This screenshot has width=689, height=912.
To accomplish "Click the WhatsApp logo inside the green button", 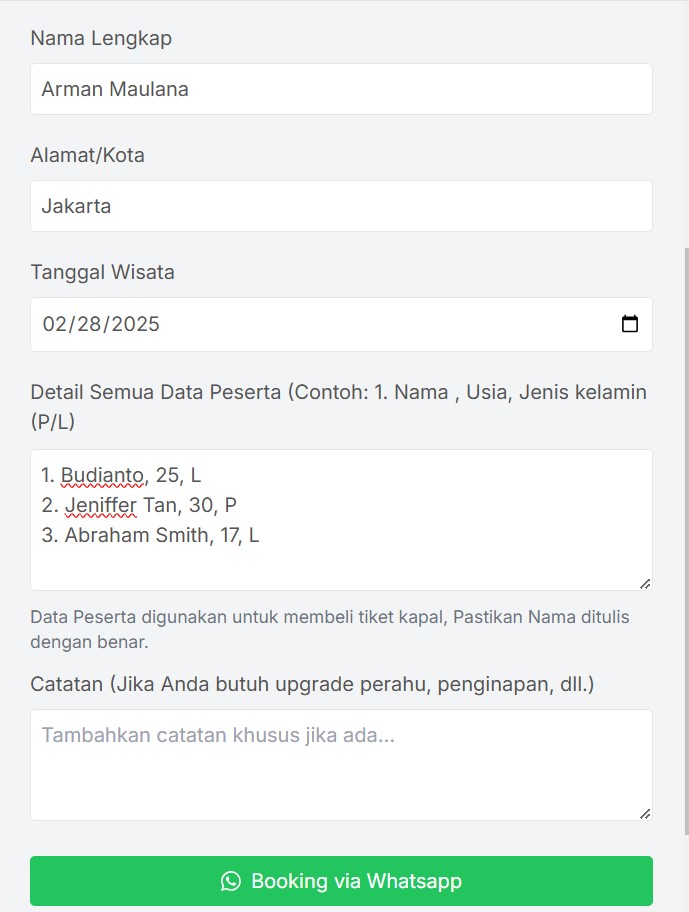I will 231,881.
